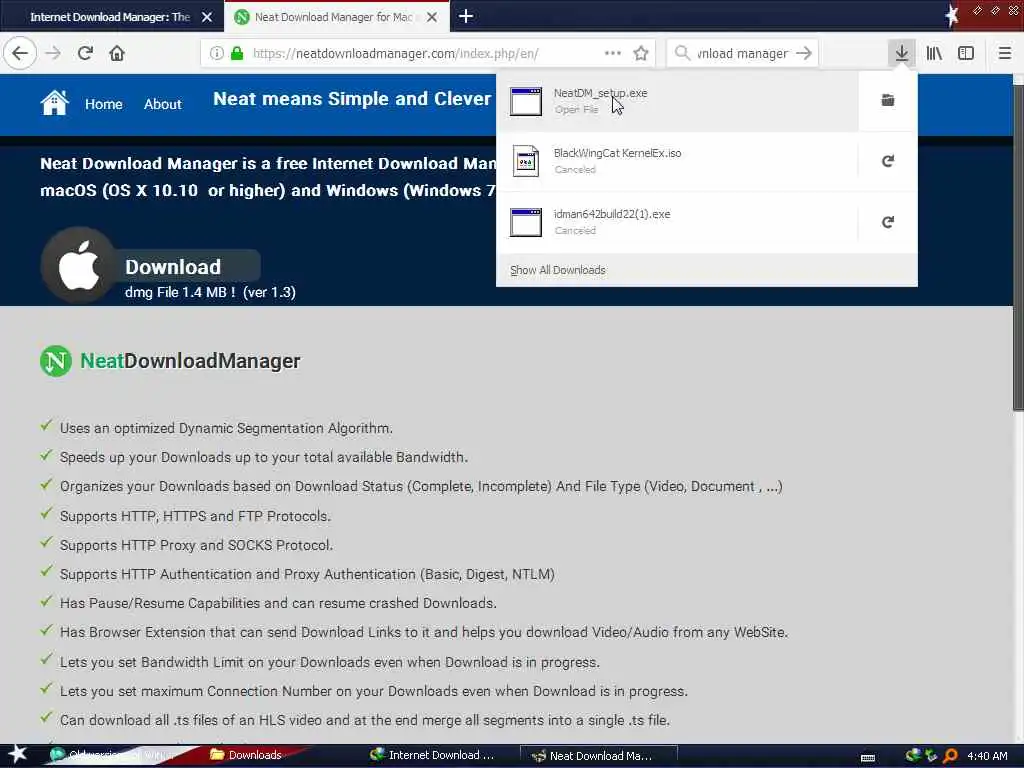Screen dimensions: 1024x768
Task: Go back with the browser back arrow
Action: (20, 53)
